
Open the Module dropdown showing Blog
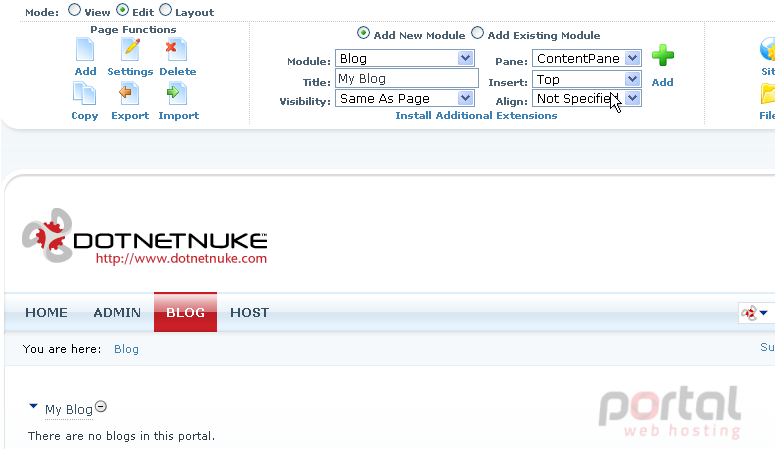[405, 58]
